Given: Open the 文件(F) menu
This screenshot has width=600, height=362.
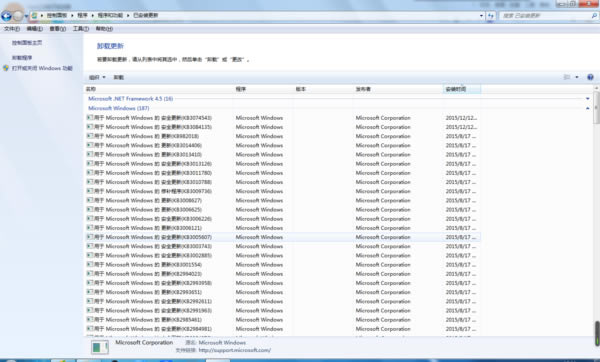Looking at the screenshot, I should point(11,29).
